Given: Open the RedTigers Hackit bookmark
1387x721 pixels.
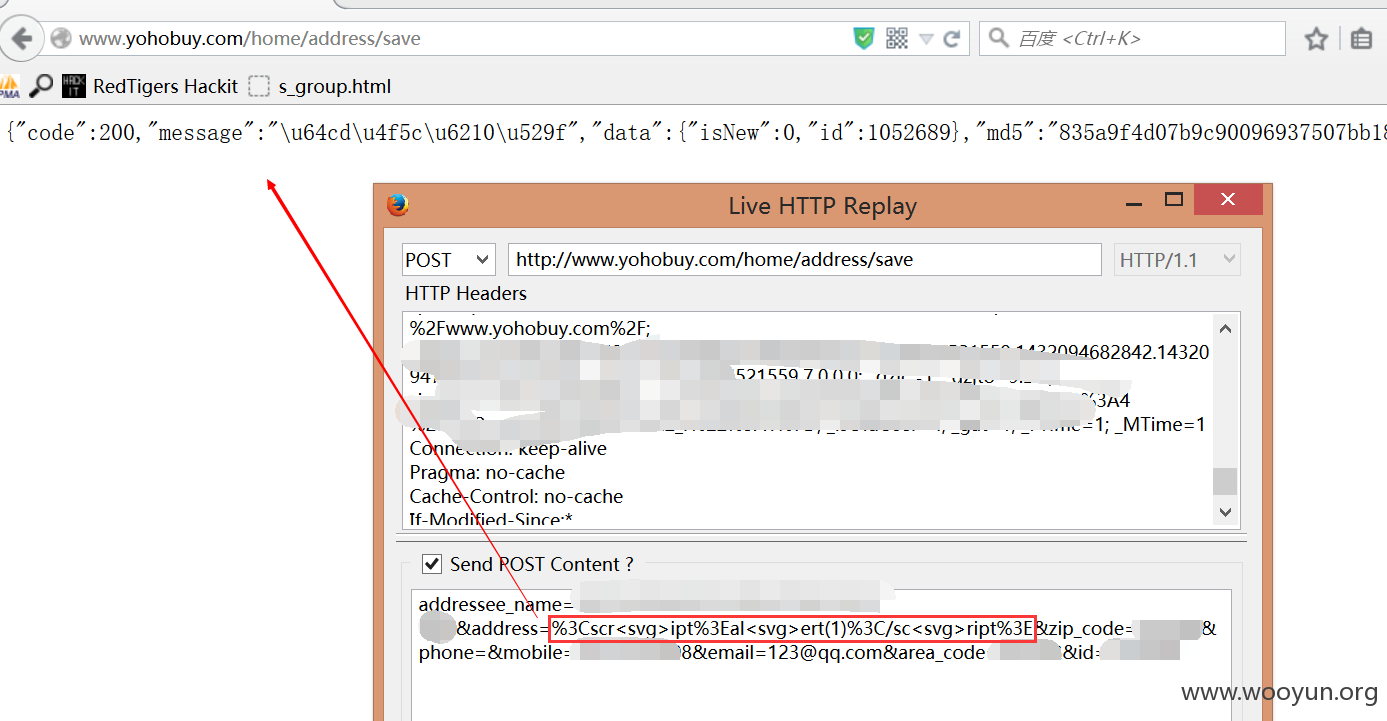Looking at the screenshot, I should [x=150, y=86].
